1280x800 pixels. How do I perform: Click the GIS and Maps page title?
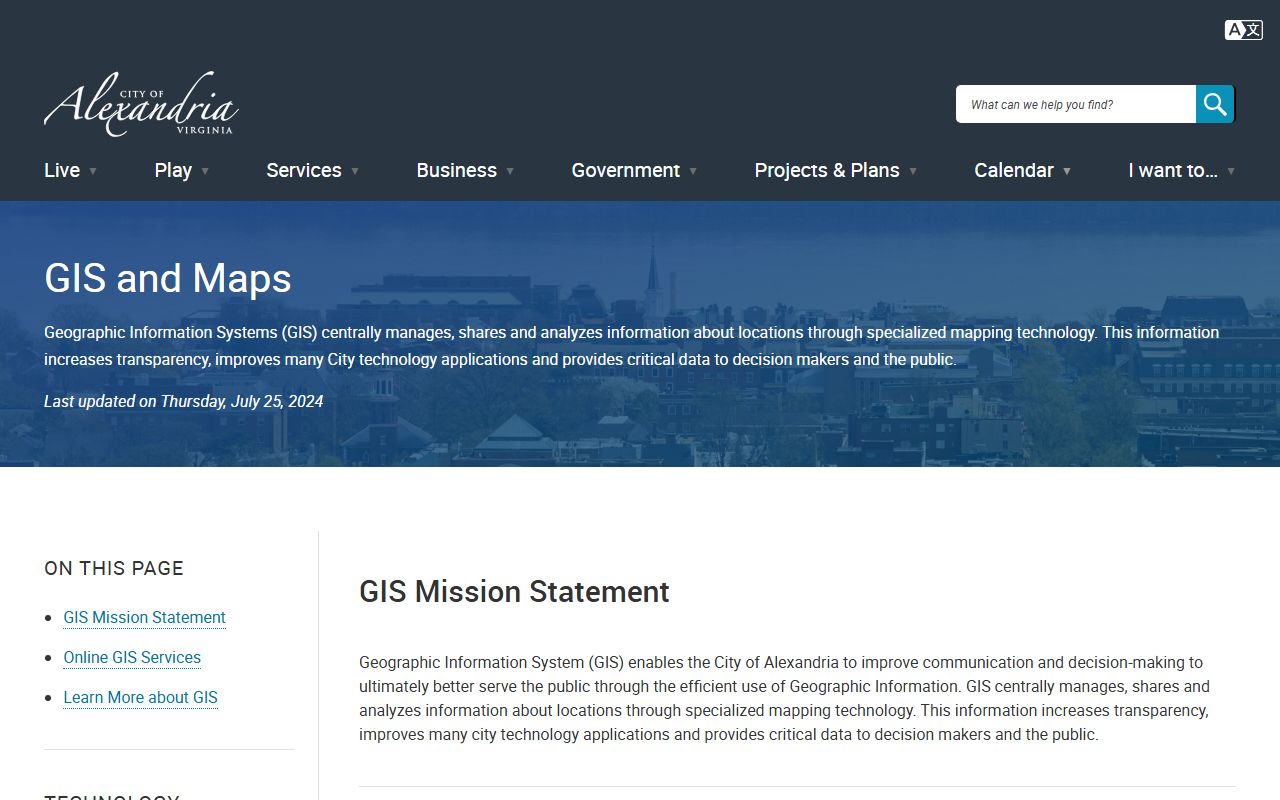(168, 278)
